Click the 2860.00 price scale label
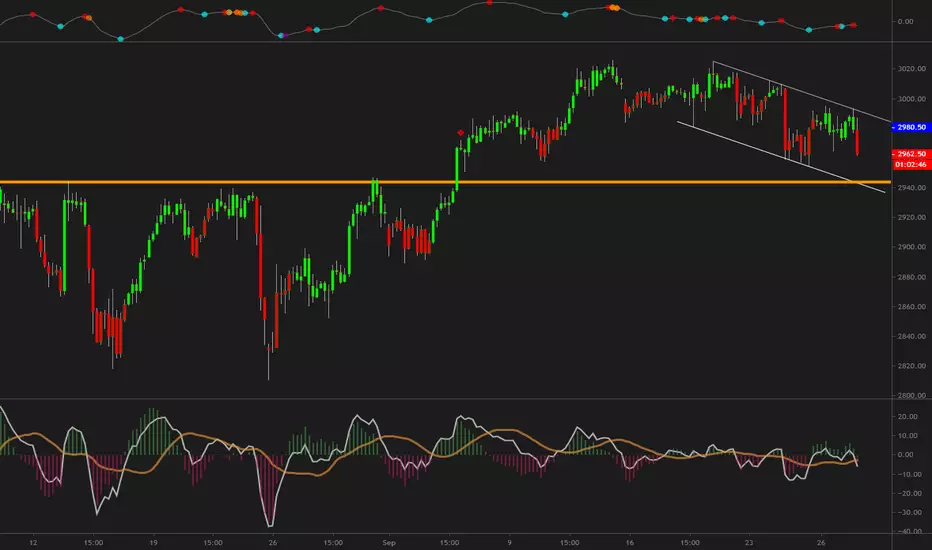This screenshot has width=932, height=550. click(x=912, y=307)
